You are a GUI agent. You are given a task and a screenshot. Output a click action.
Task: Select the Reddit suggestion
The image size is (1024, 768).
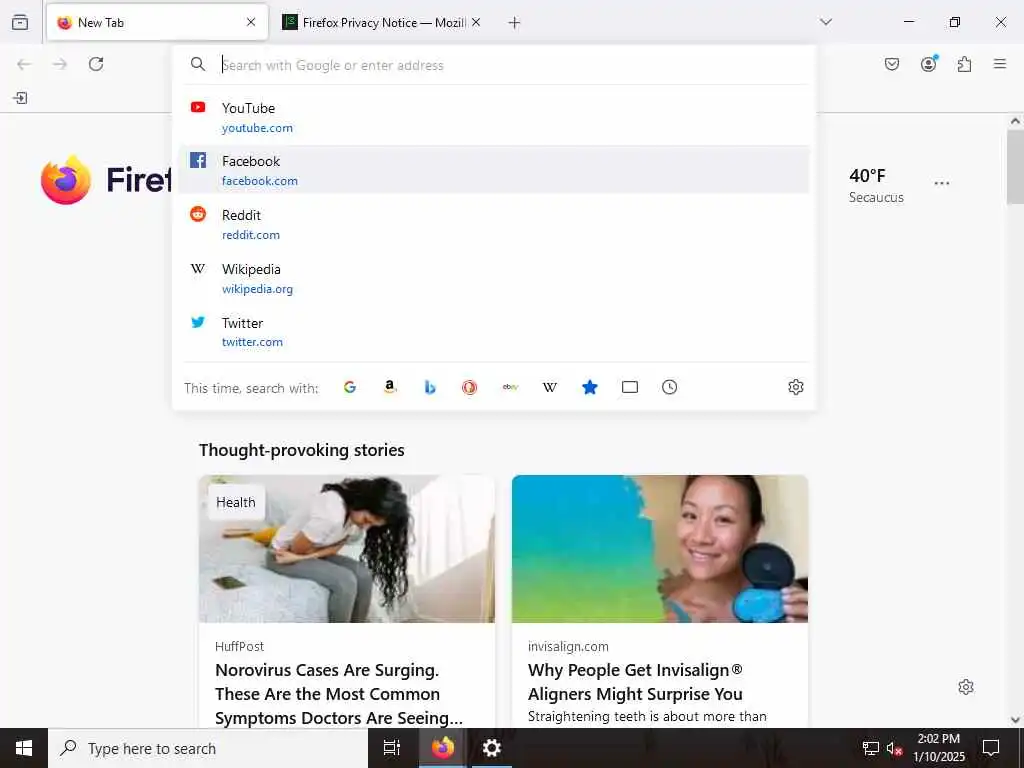click(494, 224)
